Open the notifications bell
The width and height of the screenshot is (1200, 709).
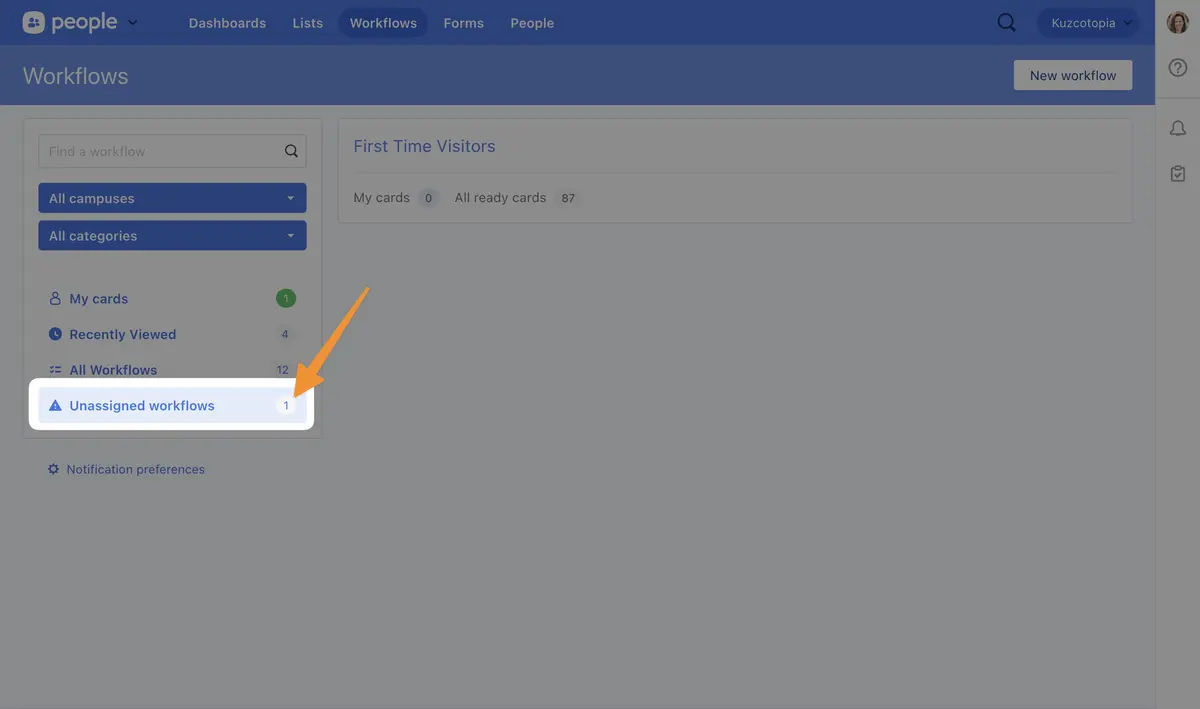tap(1178, 128)
